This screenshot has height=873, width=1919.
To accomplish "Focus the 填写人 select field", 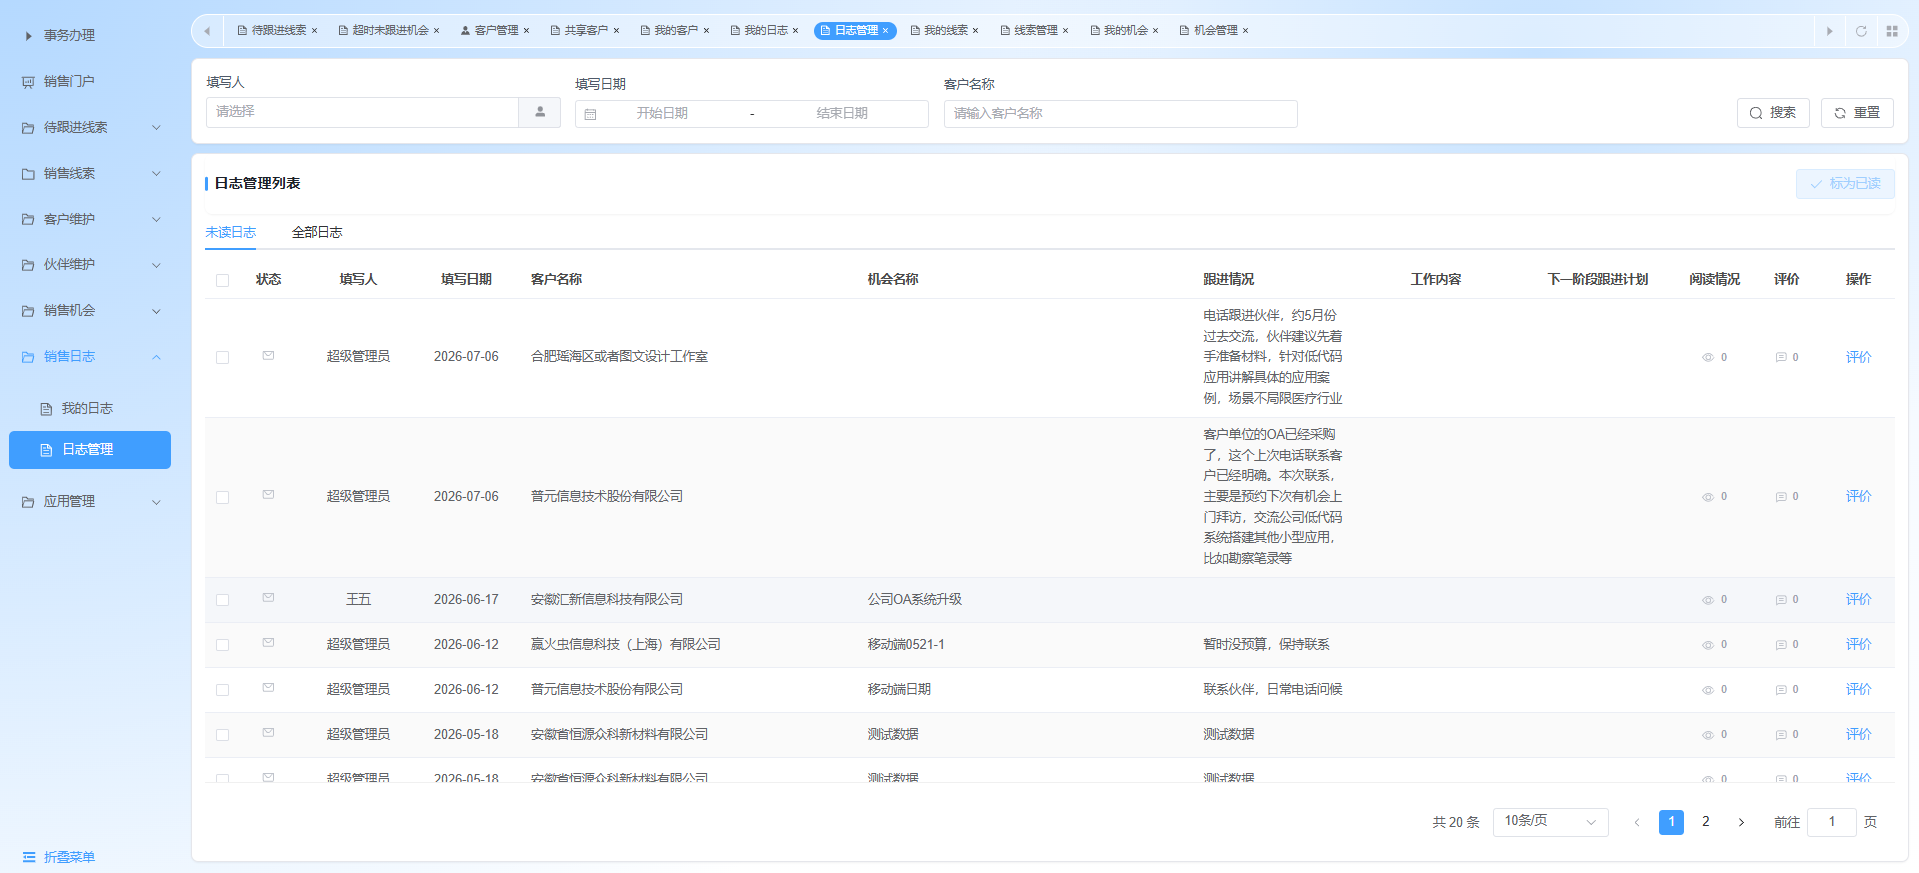I will [362, 112].
